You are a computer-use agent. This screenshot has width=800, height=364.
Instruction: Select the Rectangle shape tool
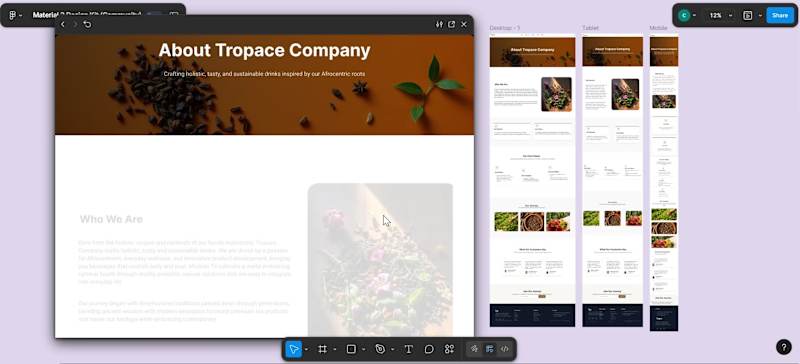[351, 349]
